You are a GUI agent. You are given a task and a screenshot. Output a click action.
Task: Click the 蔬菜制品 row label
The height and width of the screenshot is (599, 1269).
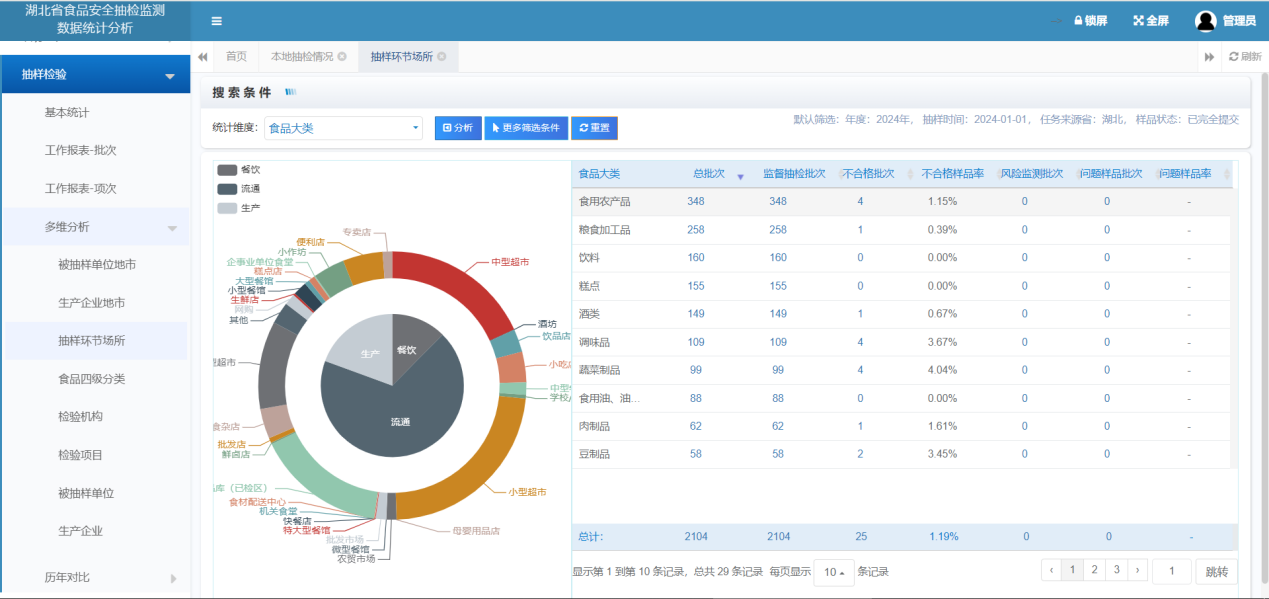(x=599, y=370)
